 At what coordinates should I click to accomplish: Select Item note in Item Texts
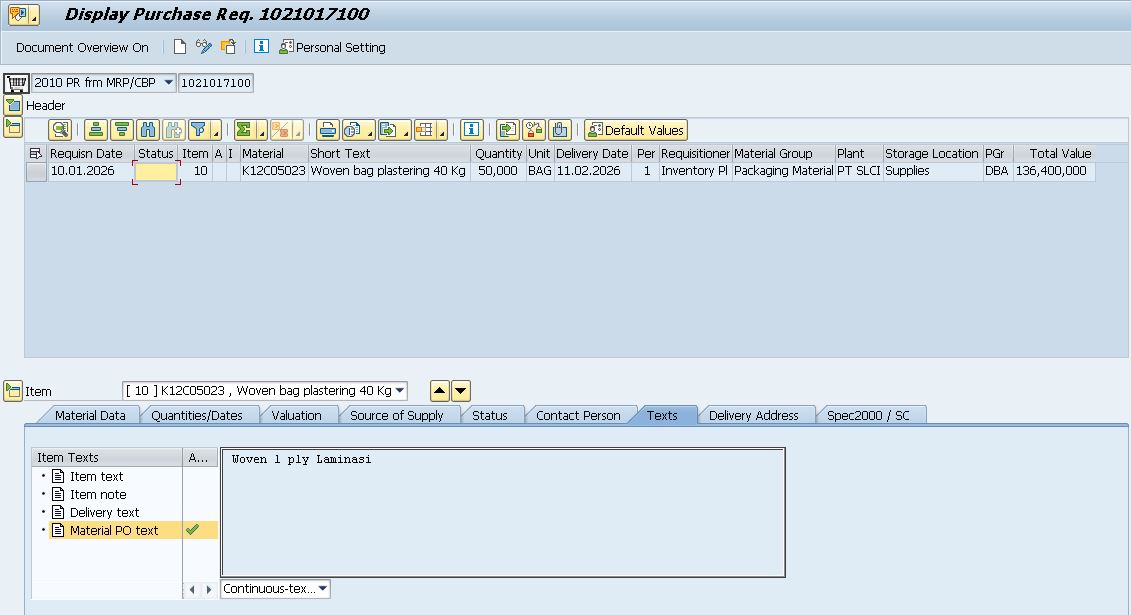click(x=98, y=494)
